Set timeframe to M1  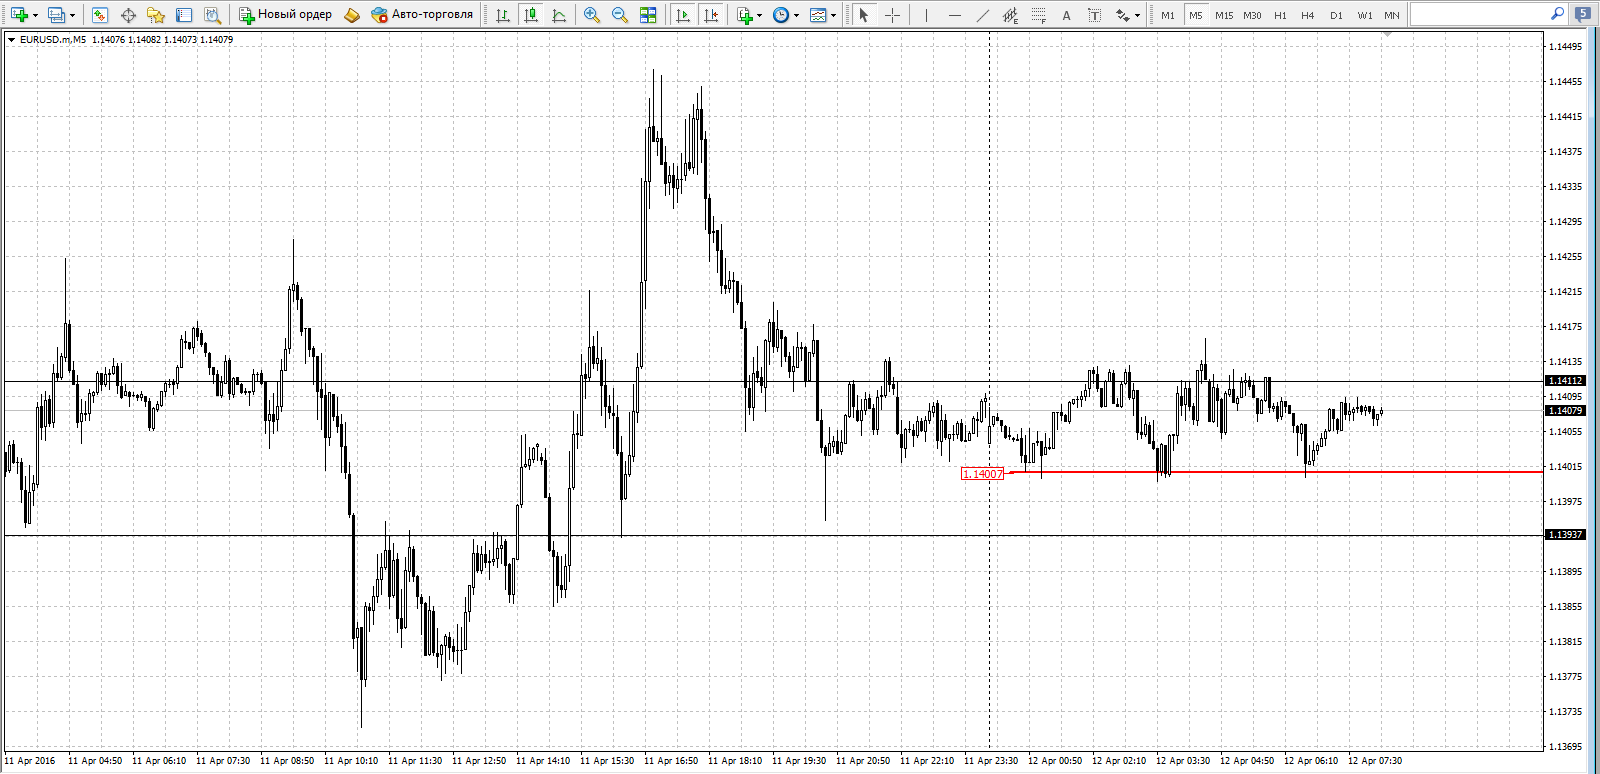(x=1168, y=15)
